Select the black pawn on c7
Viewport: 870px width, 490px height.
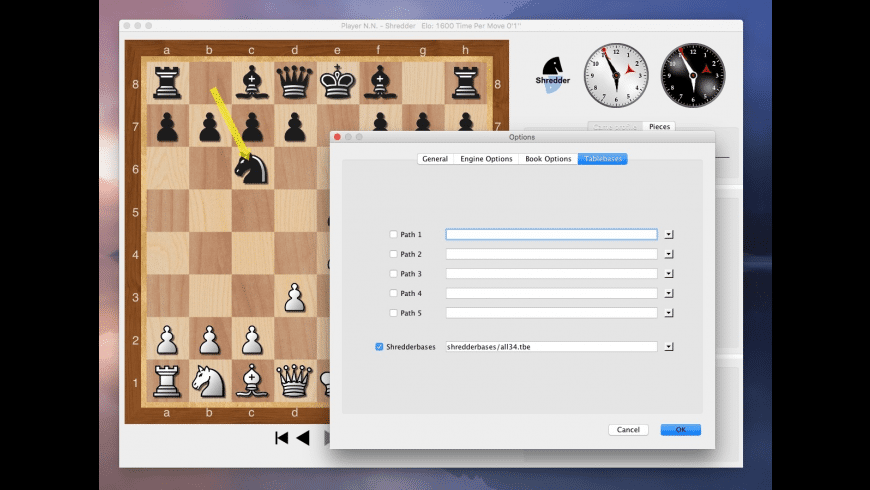click(x=252, y=126)
